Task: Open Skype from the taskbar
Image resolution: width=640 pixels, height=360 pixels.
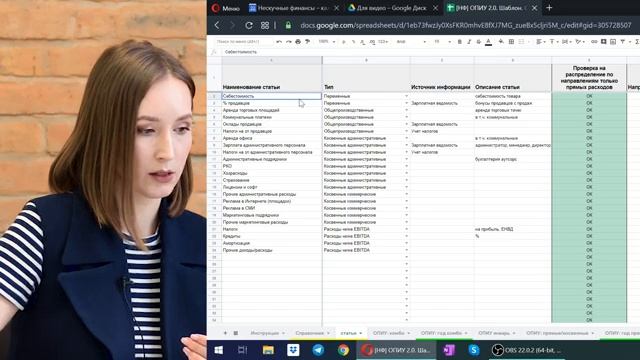Action: coord(473,350)
